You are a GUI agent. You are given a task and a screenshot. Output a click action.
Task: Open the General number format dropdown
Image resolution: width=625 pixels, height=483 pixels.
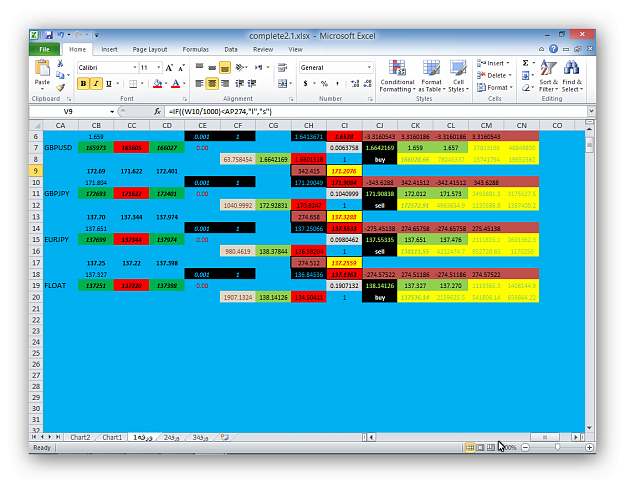point(369,67)
